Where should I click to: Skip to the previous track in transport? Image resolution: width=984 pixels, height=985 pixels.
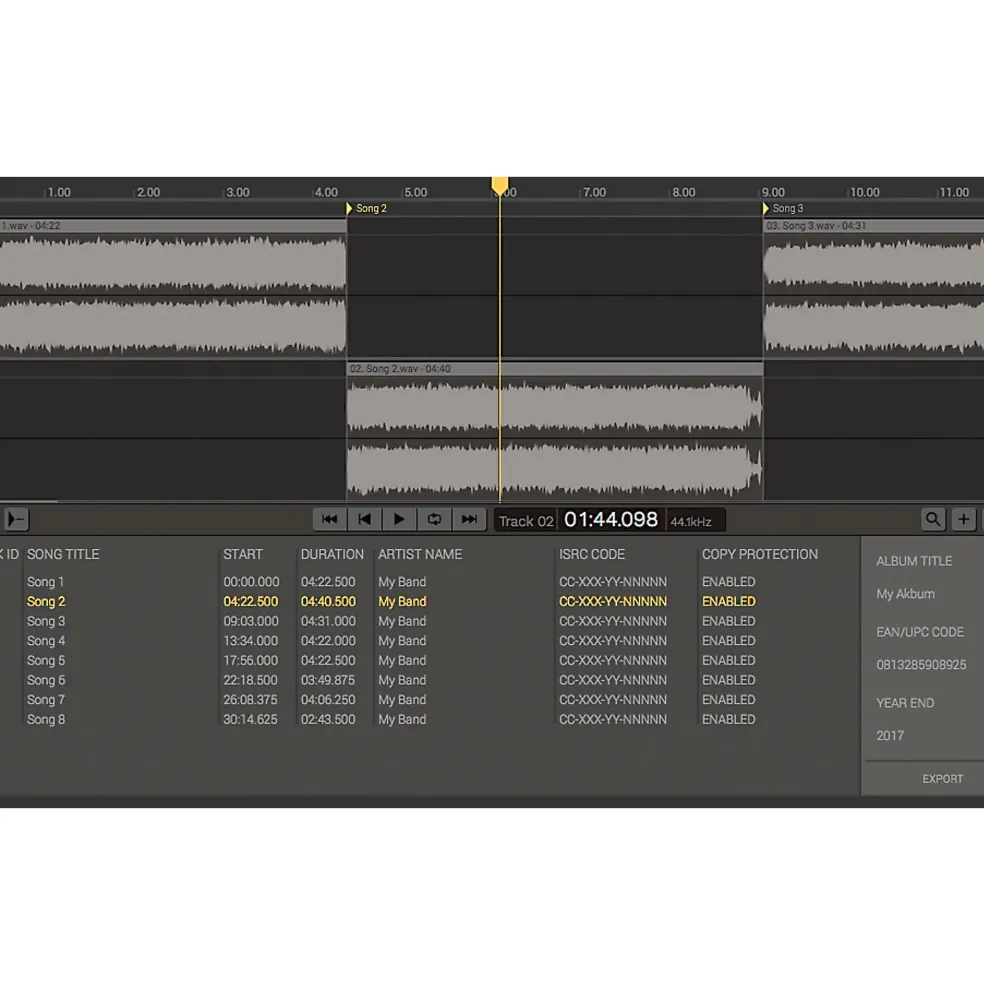pyautogui.click(x=329, y=520)
